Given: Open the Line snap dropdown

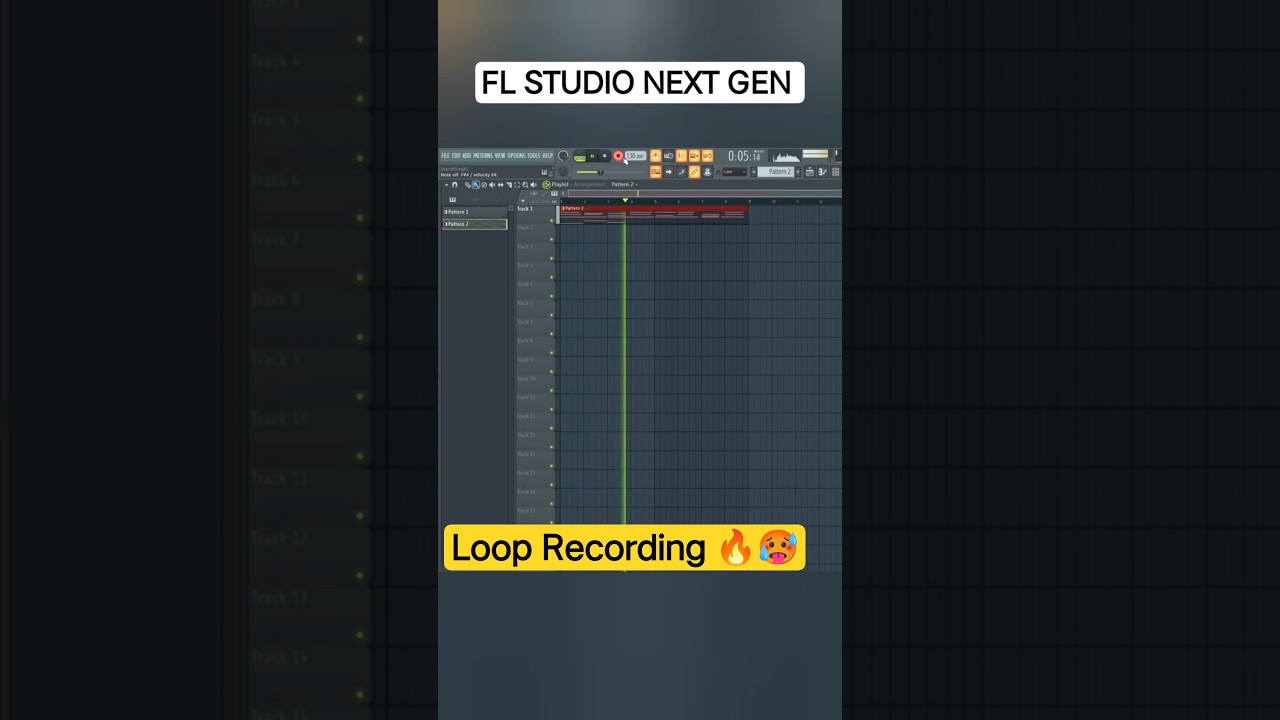Looking at the screenshot, I should point(734,172).
